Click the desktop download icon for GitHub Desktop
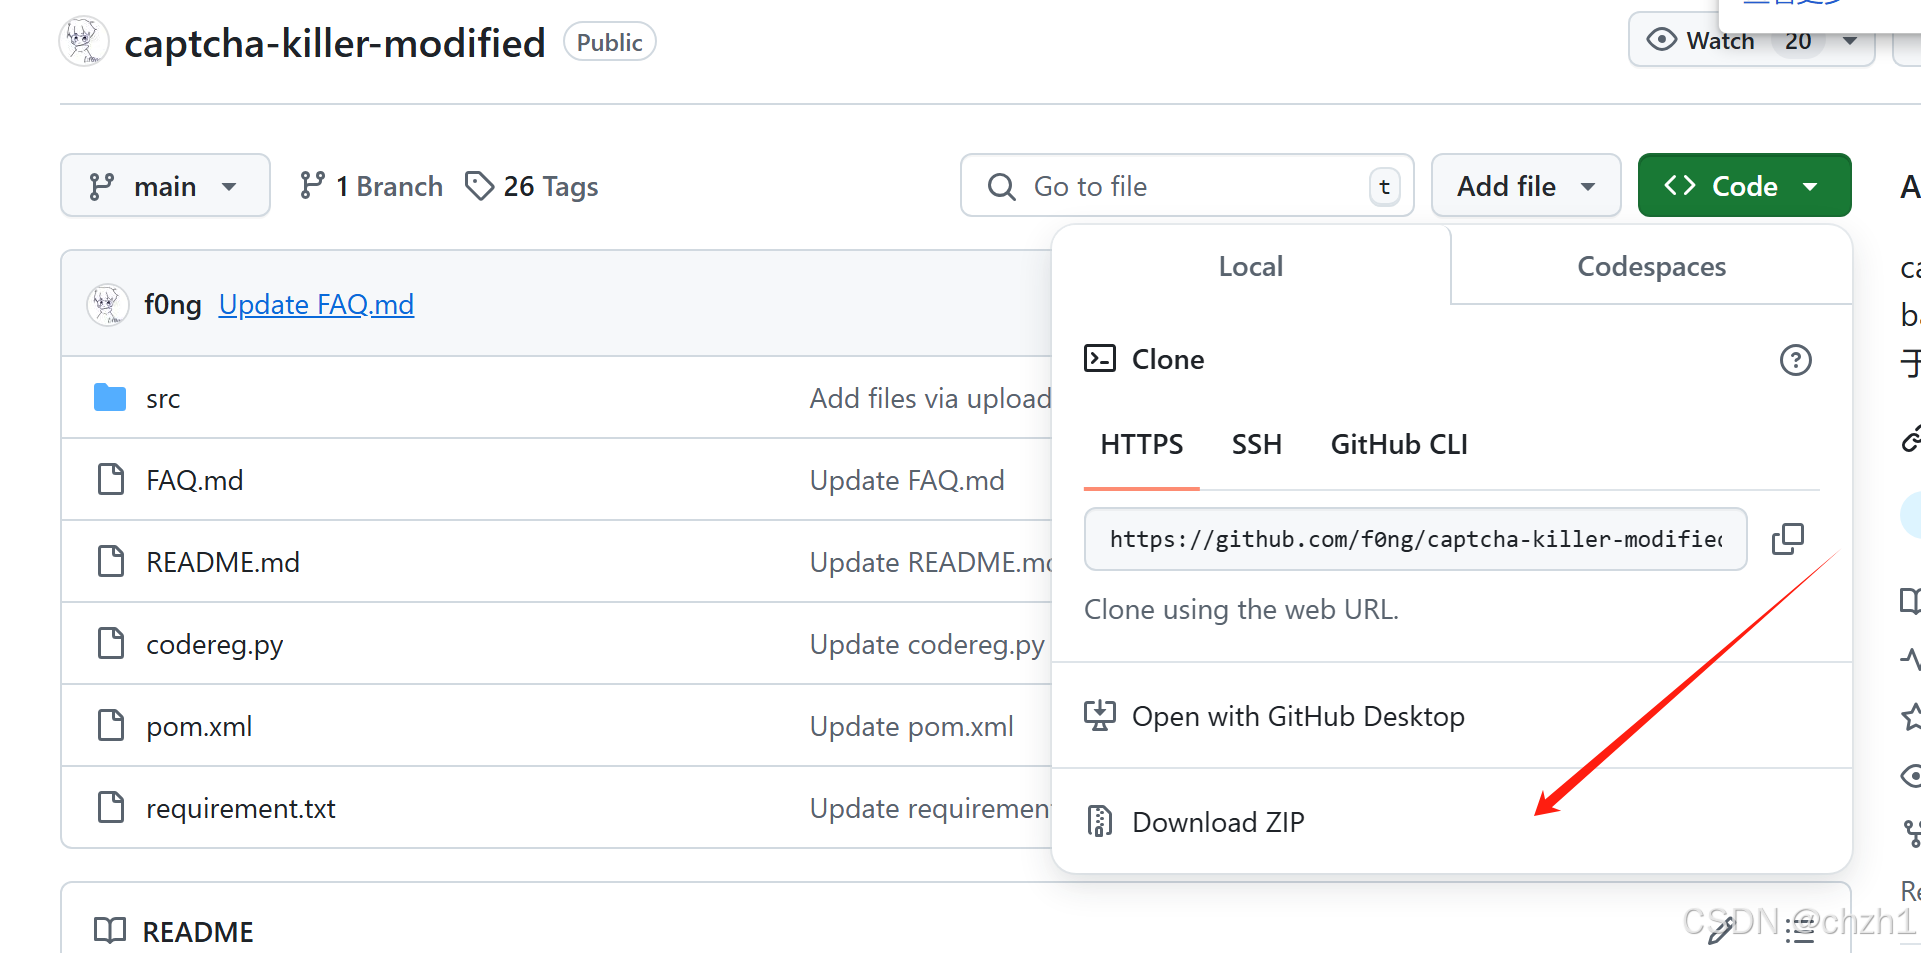Screen dimensions: 1921x953 pyautogui.click(x=1100, y=716)
